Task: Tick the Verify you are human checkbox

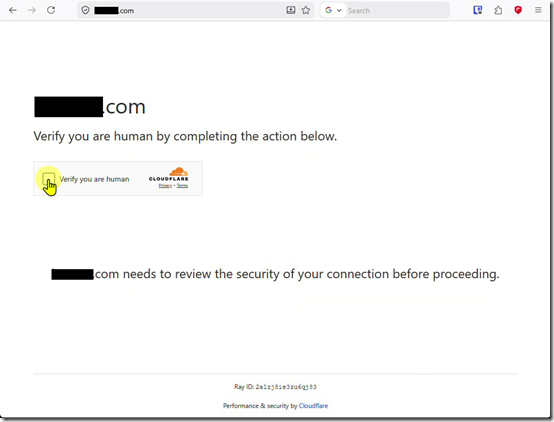Action: [x=48, y=179]
